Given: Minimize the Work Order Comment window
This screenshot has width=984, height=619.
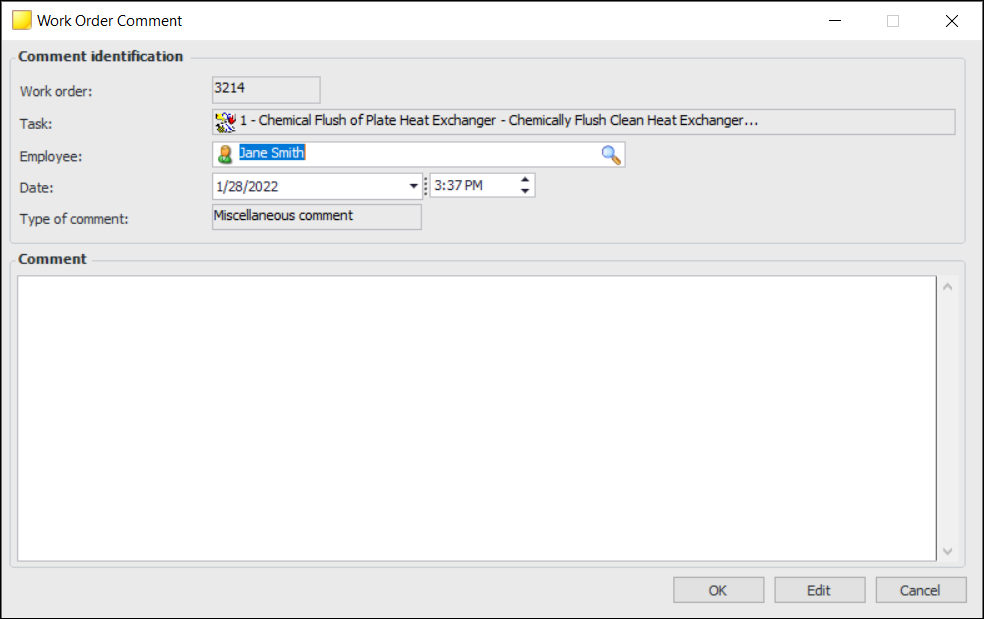Looking at the screenshot, I should coord(835,21).
